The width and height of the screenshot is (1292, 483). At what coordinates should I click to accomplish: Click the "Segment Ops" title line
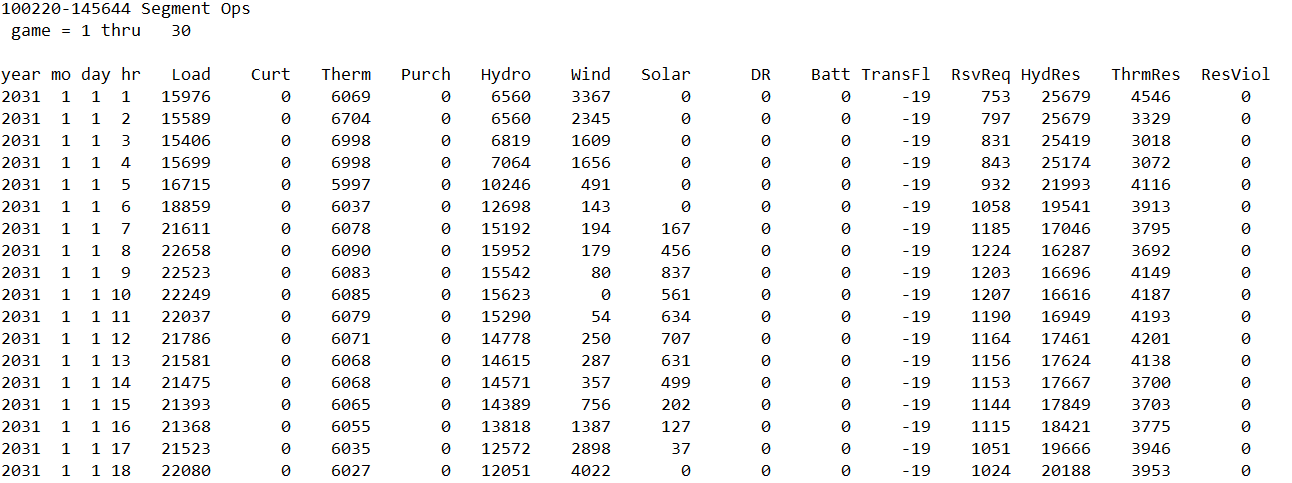(126, 9)
